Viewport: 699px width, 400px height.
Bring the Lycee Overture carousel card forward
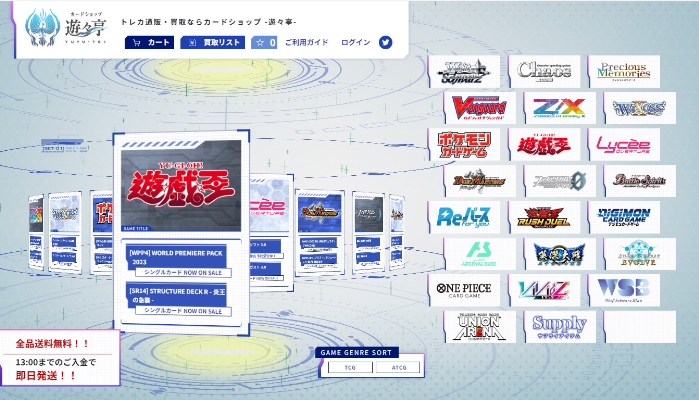pyautogui.click(x=271, y=232)
